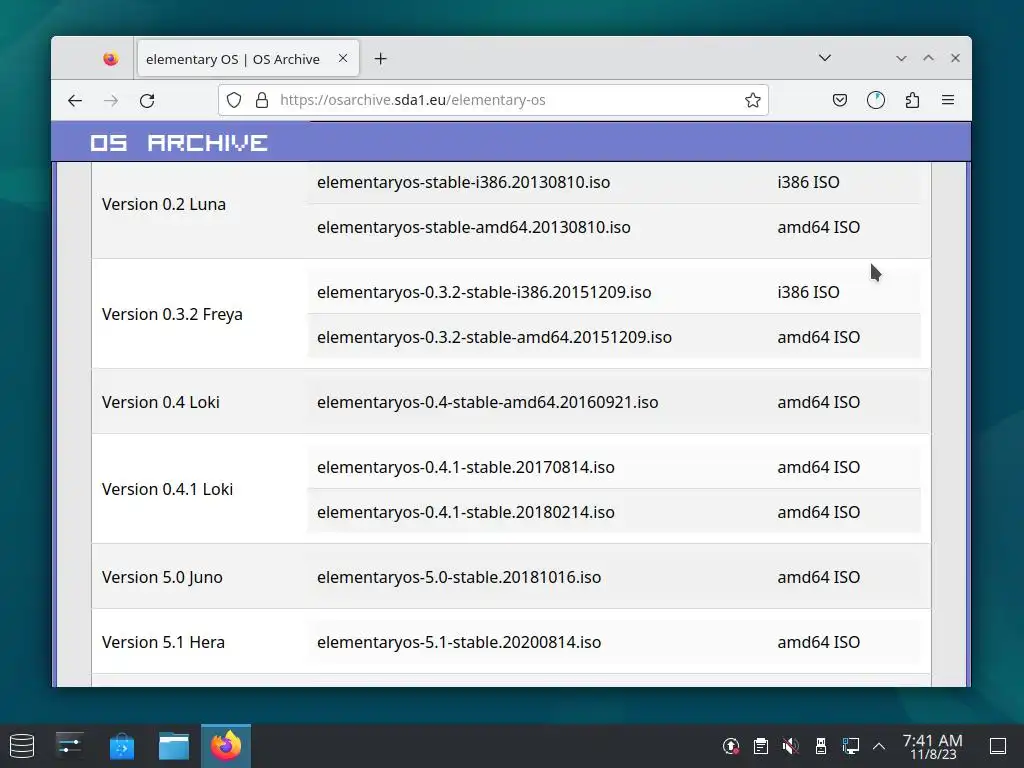This screenshot has width=1024, height=768.
Task: Select the Version 0.2 Luna label
Action: (164, 204)
